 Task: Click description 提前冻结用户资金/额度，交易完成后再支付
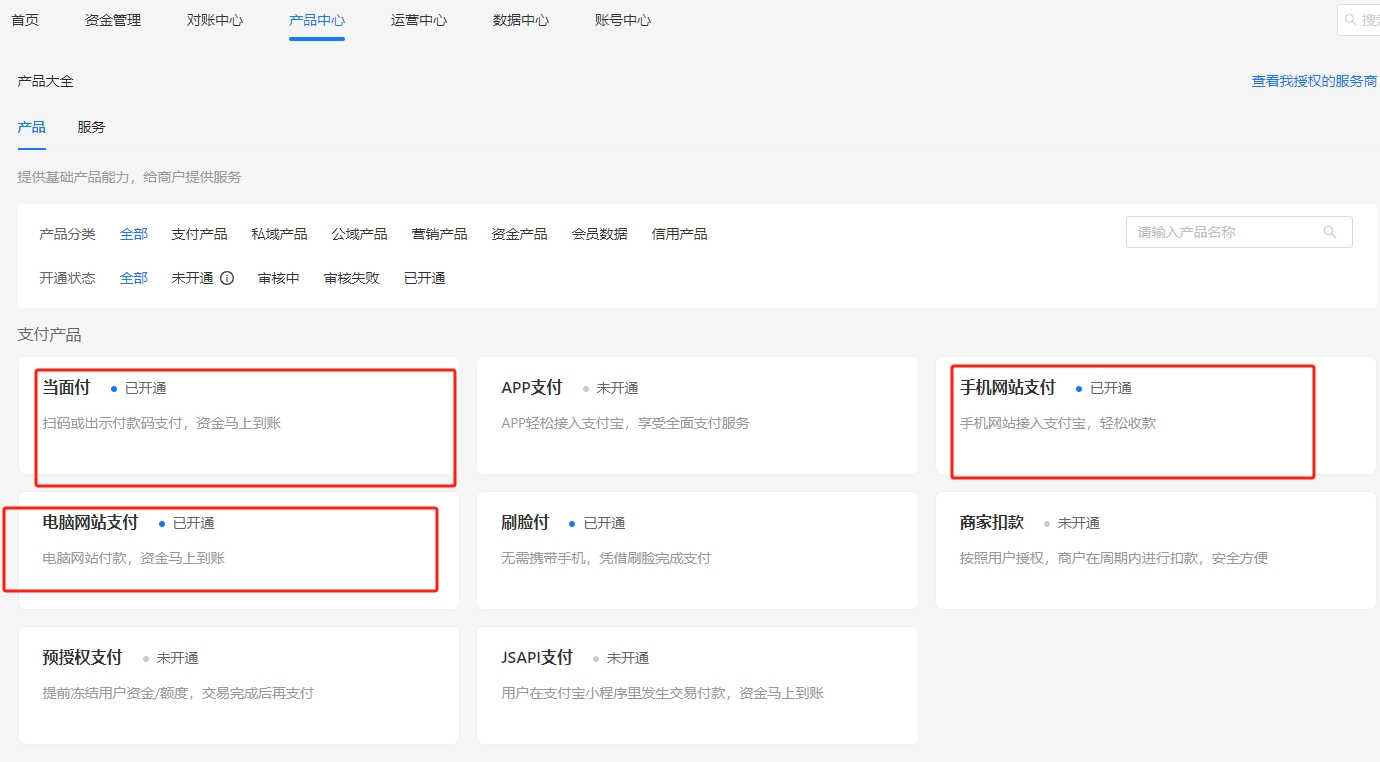[178, 693]
